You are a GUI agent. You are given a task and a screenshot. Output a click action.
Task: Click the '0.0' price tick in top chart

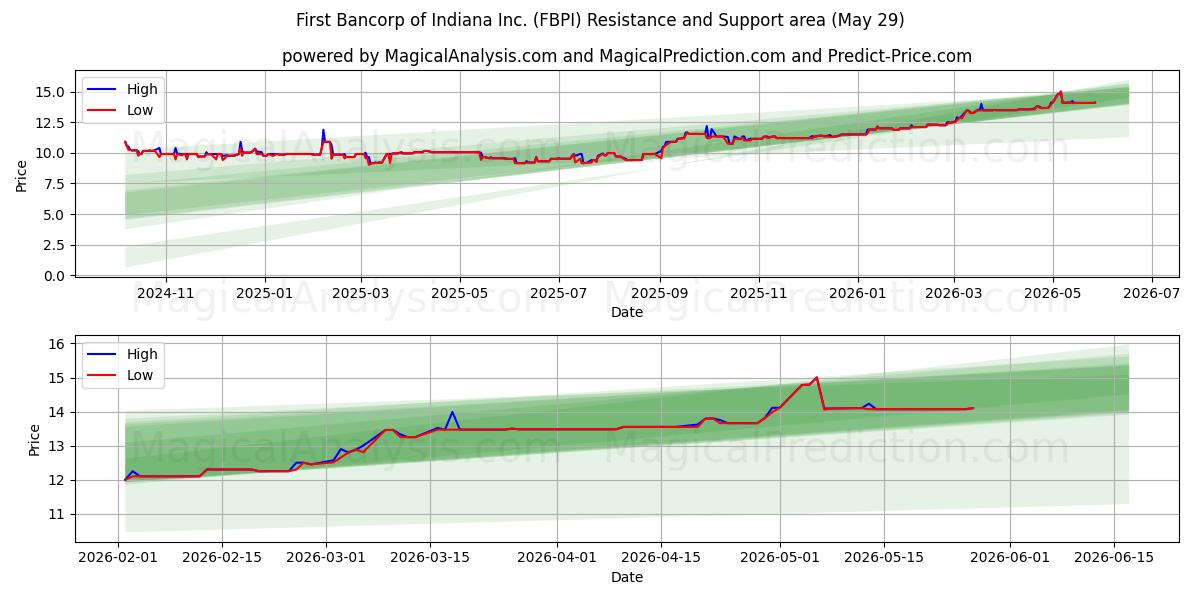click(56, 276)
